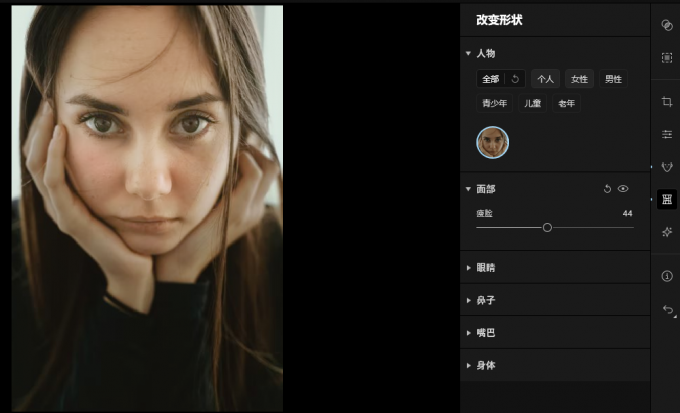680x413 pixels.
Task: Select the 青少年 person filter
Action: pyautogui.click(x=494, y=103)
